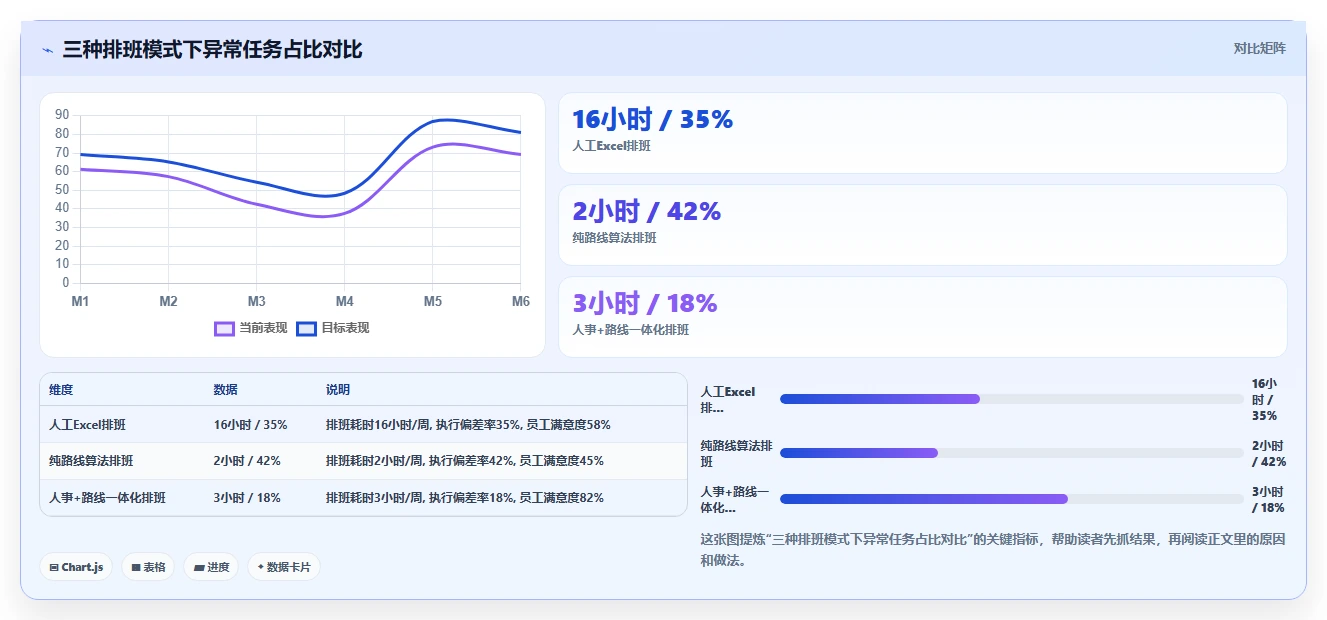Click the 表格 tag chip
Image resolution: width=1327 pixels, height=620 pixels.
point(148,567)
